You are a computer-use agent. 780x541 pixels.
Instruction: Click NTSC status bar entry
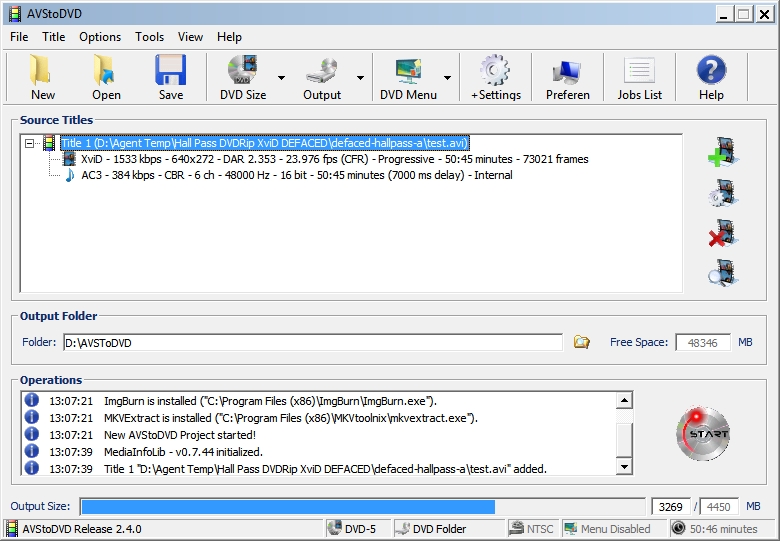(533, 529)
